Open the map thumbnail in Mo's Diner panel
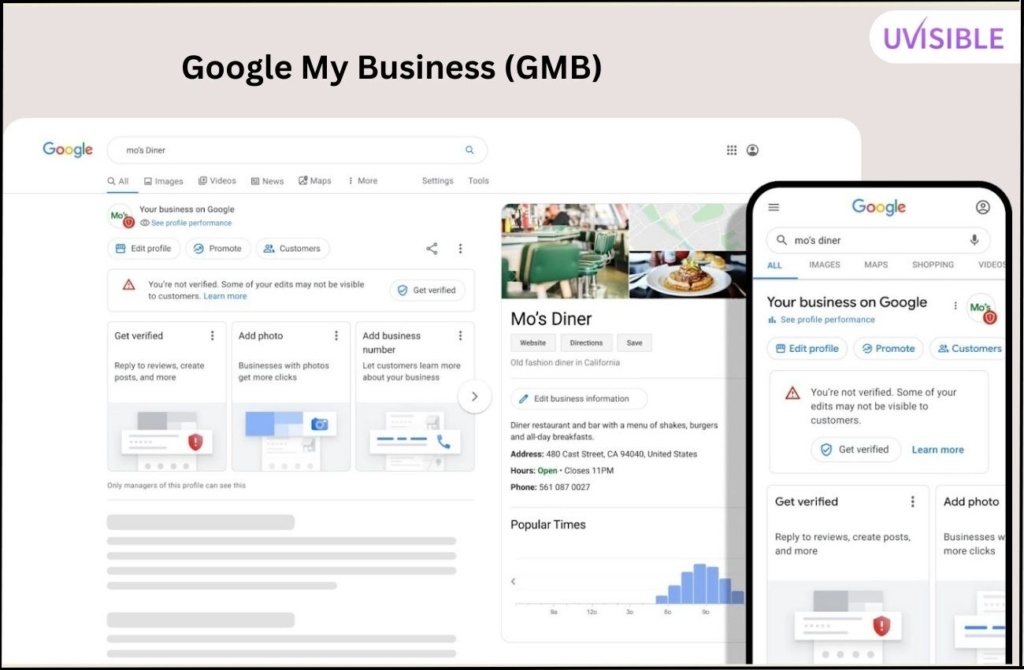The image size is (1024, 670). click(x=687, y=227)
